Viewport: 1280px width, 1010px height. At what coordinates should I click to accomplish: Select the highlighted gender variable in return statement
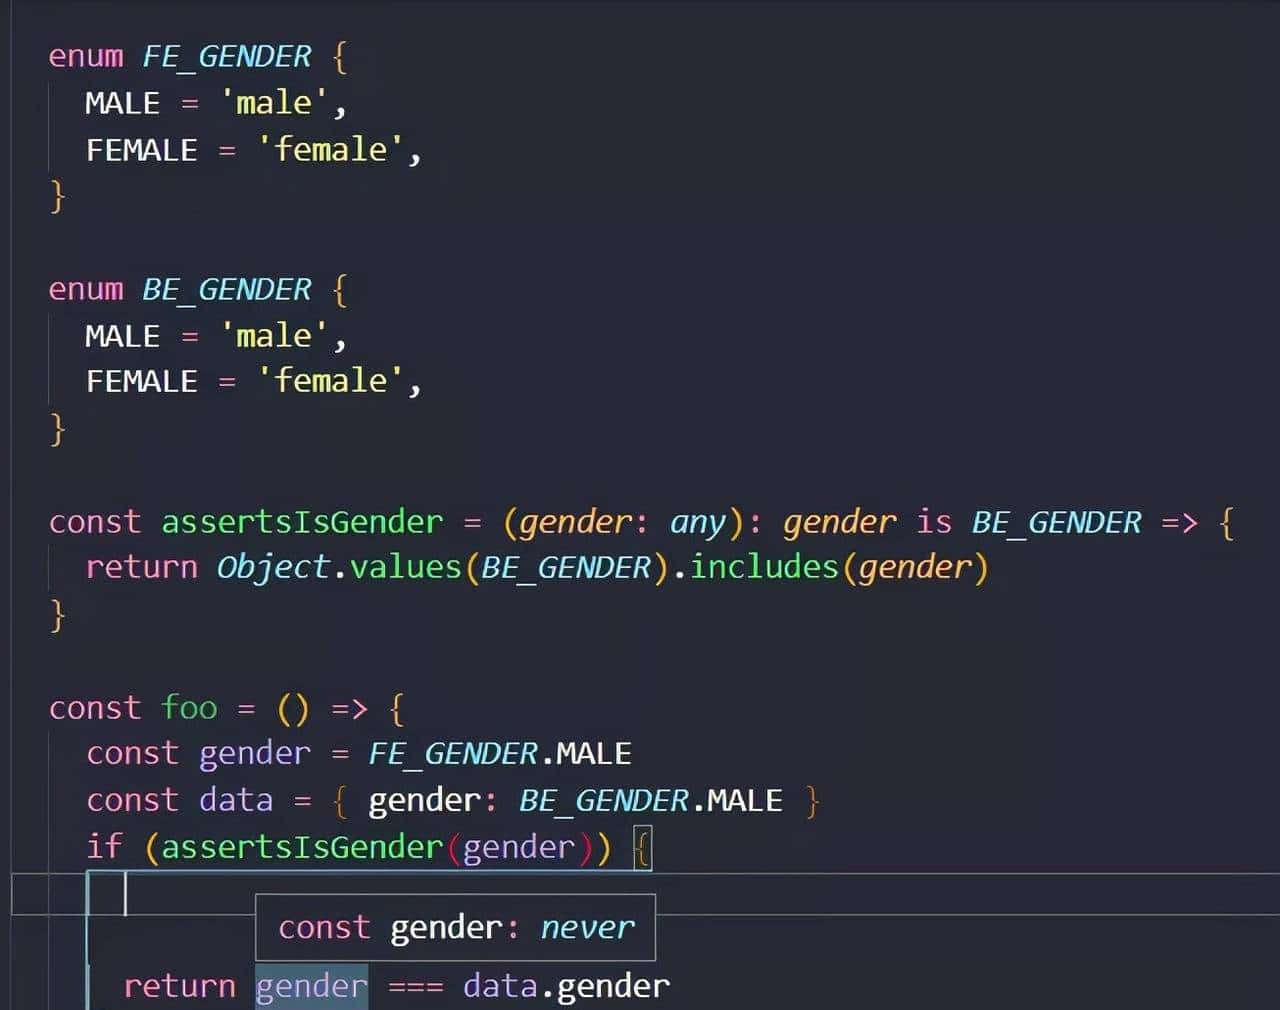tap(310, 985)
